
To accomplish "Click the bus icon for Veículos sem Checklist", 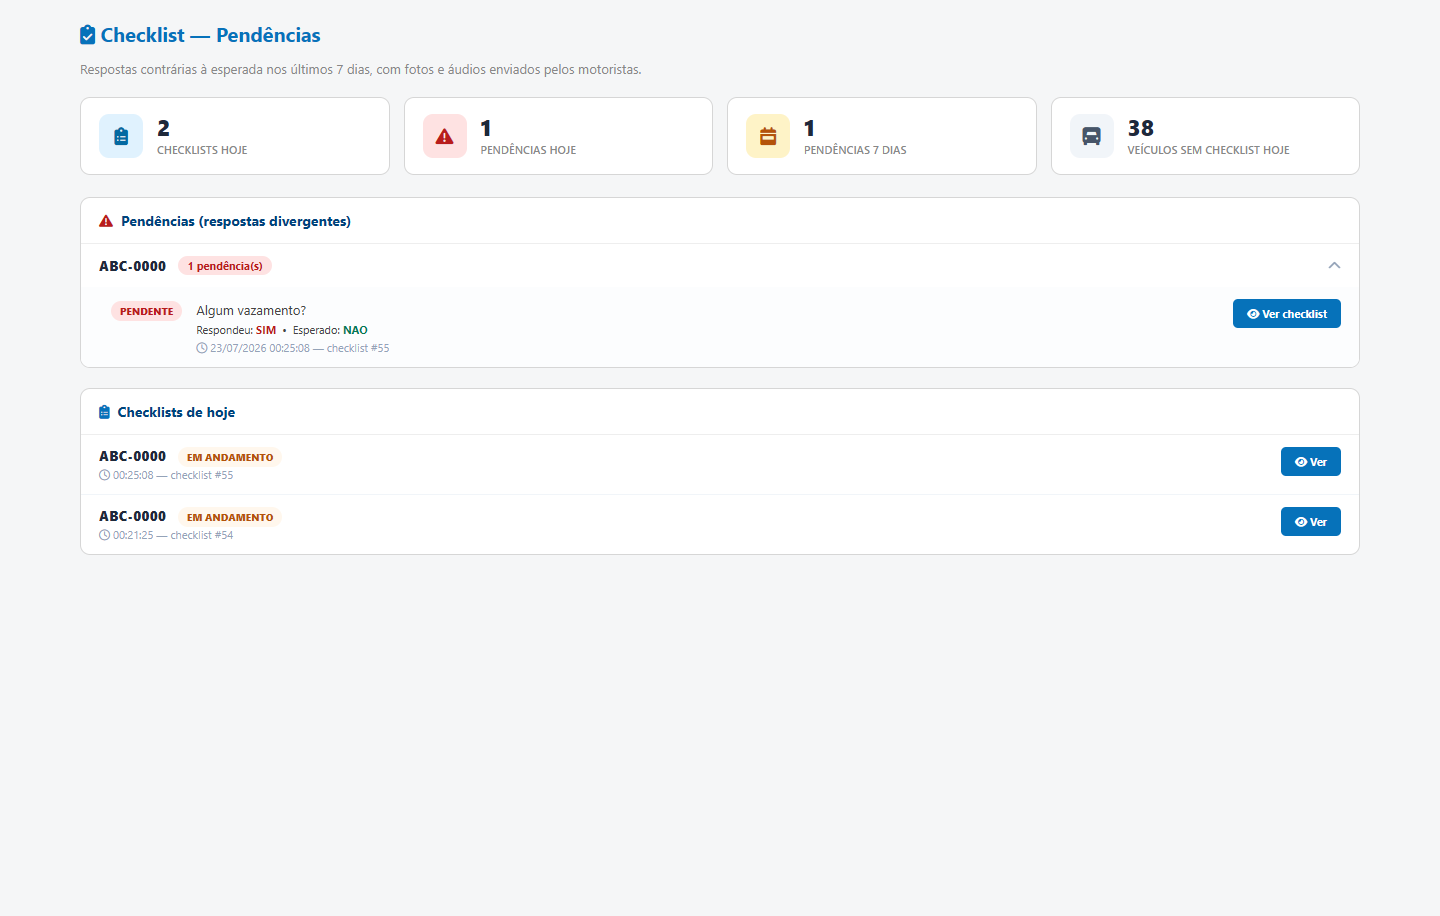I will (x=1092, y=136).
